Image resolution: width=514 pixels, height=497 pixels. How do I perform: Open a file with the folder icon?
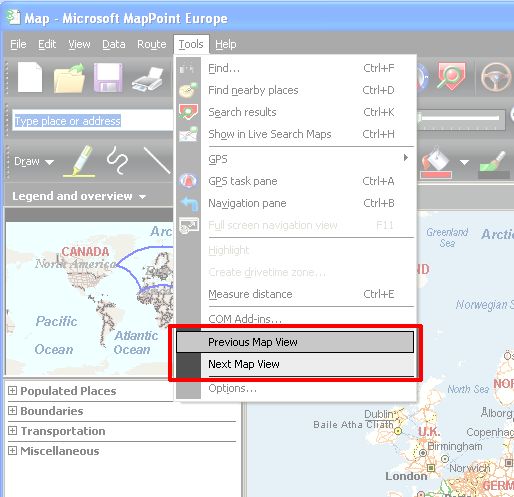pyautogui.click(x=69, y=78)
